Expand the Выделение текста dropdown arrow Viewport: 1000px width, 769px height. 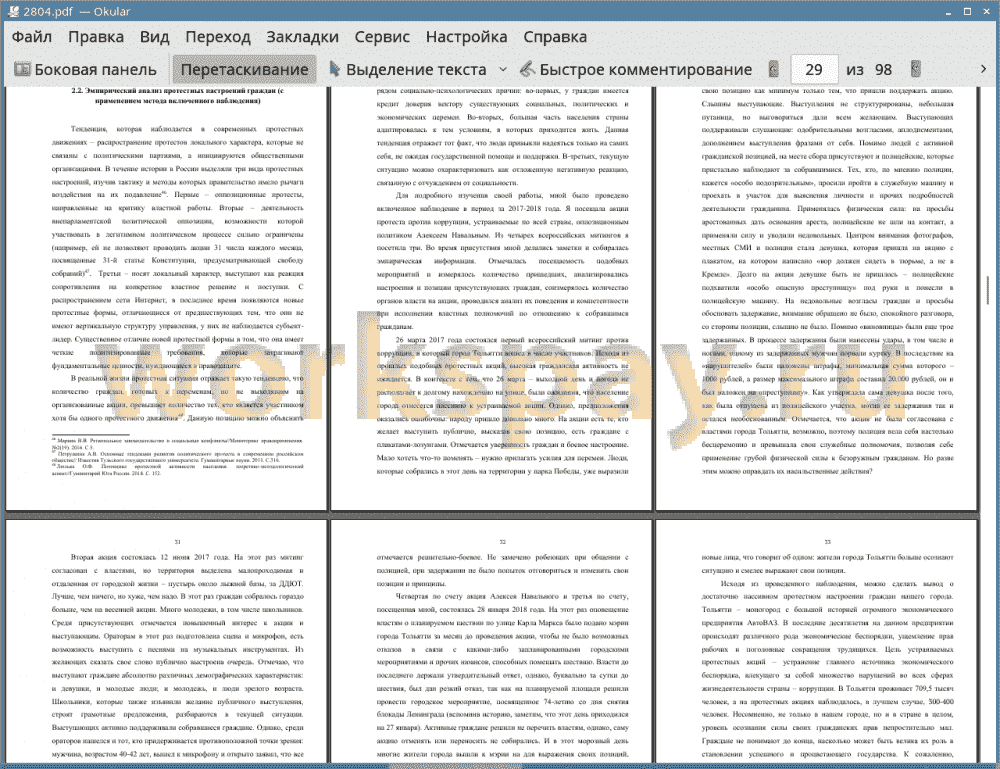tap(503, 69)
